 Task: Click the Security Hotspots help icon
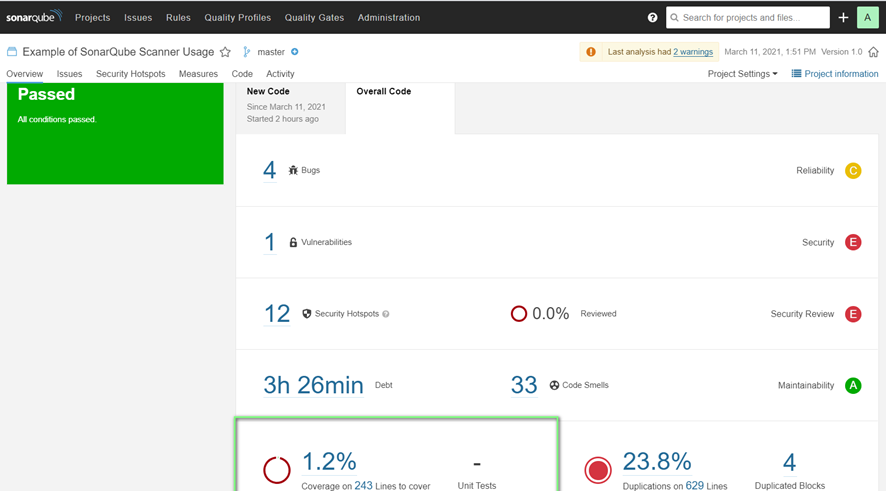click(x=385, y=314)
